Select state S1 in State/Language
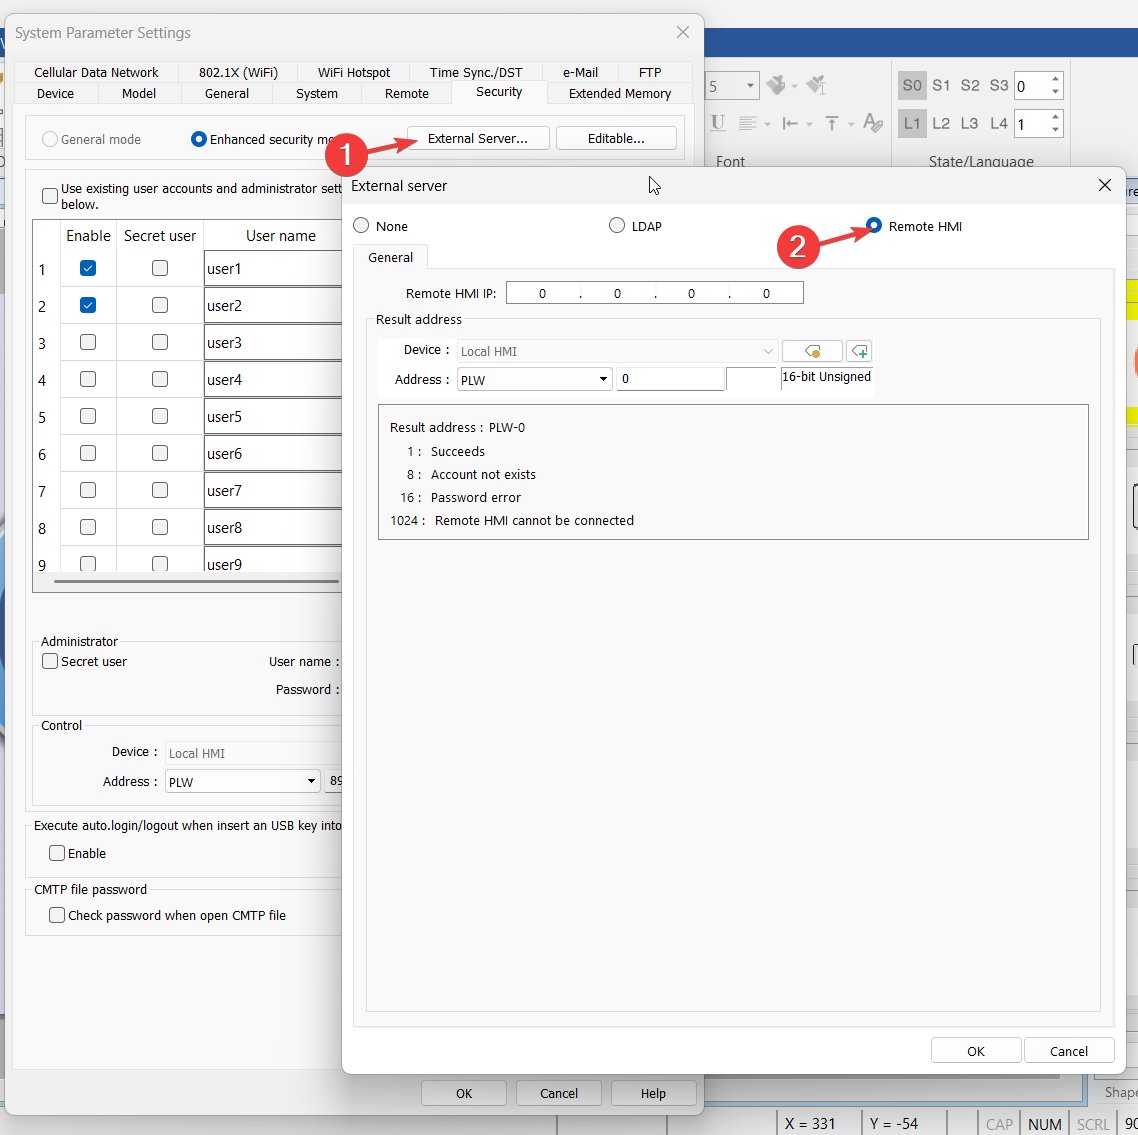This screenshot has width=1138, height=1135. pyautogui.click(x=941, y=86)
